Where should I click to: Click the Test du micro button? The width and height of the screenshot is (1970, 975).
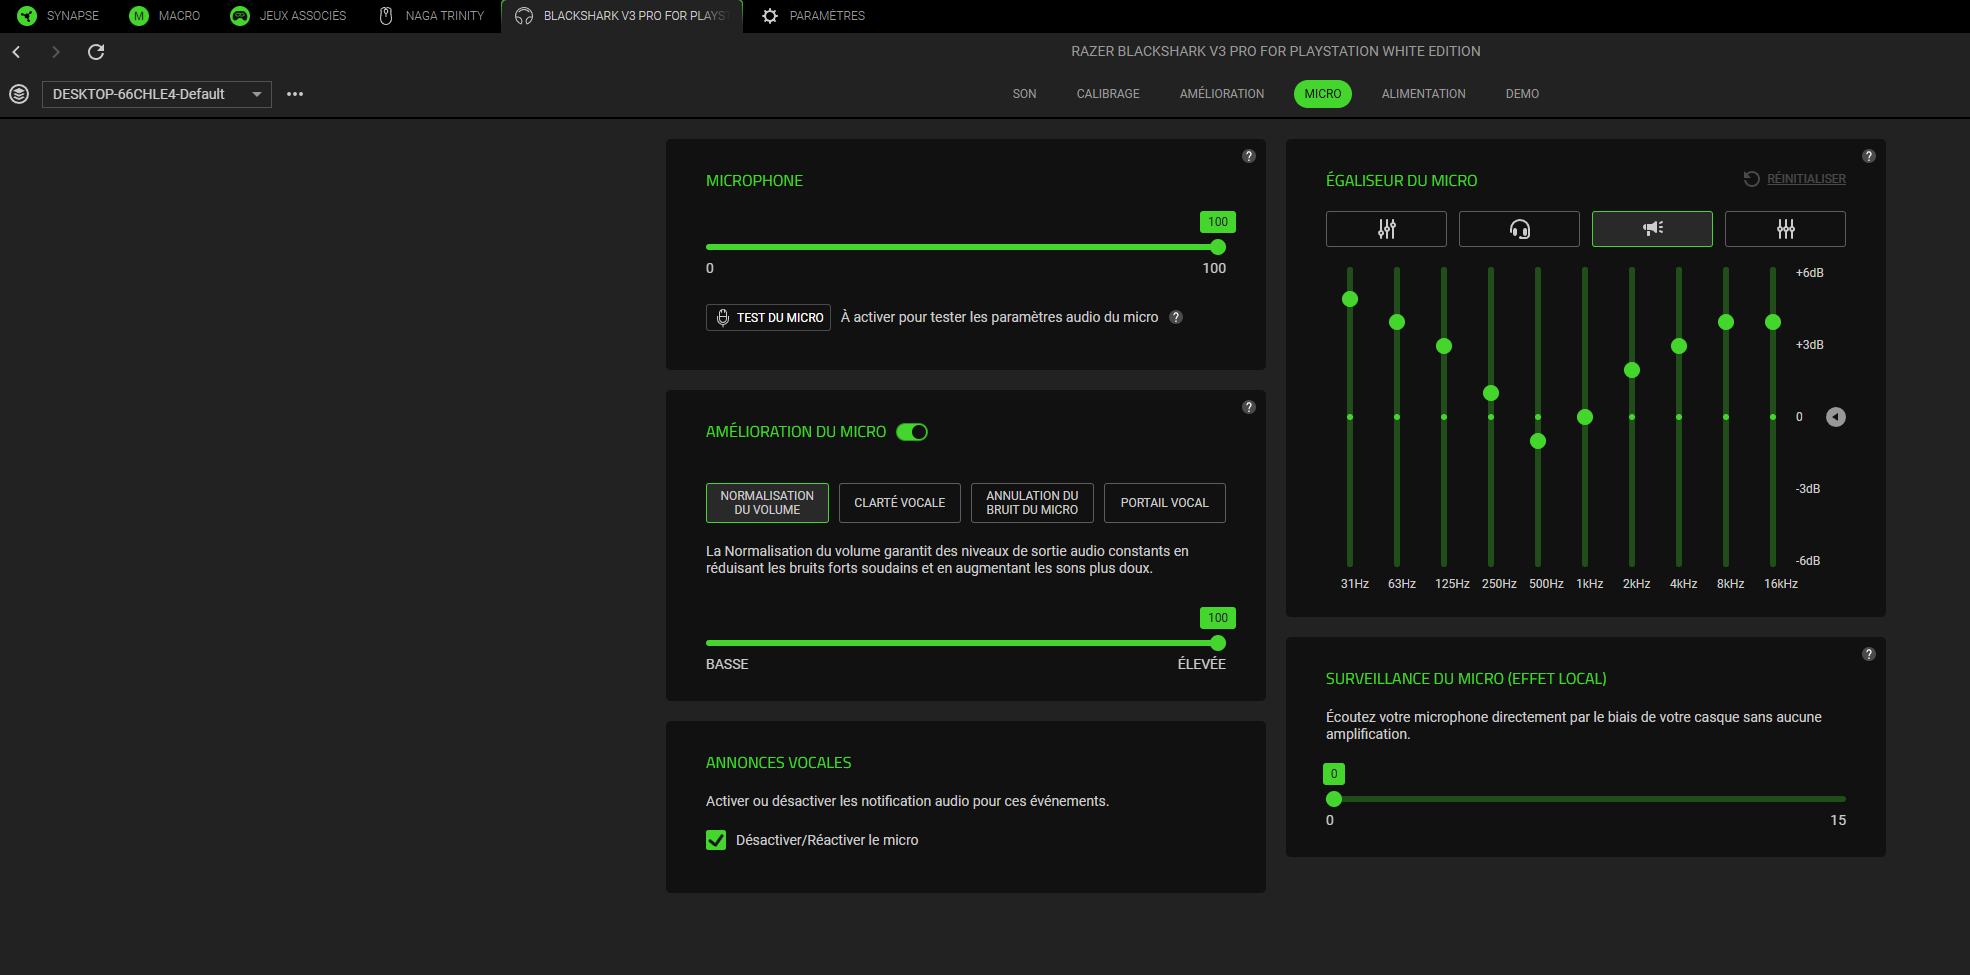768,318
